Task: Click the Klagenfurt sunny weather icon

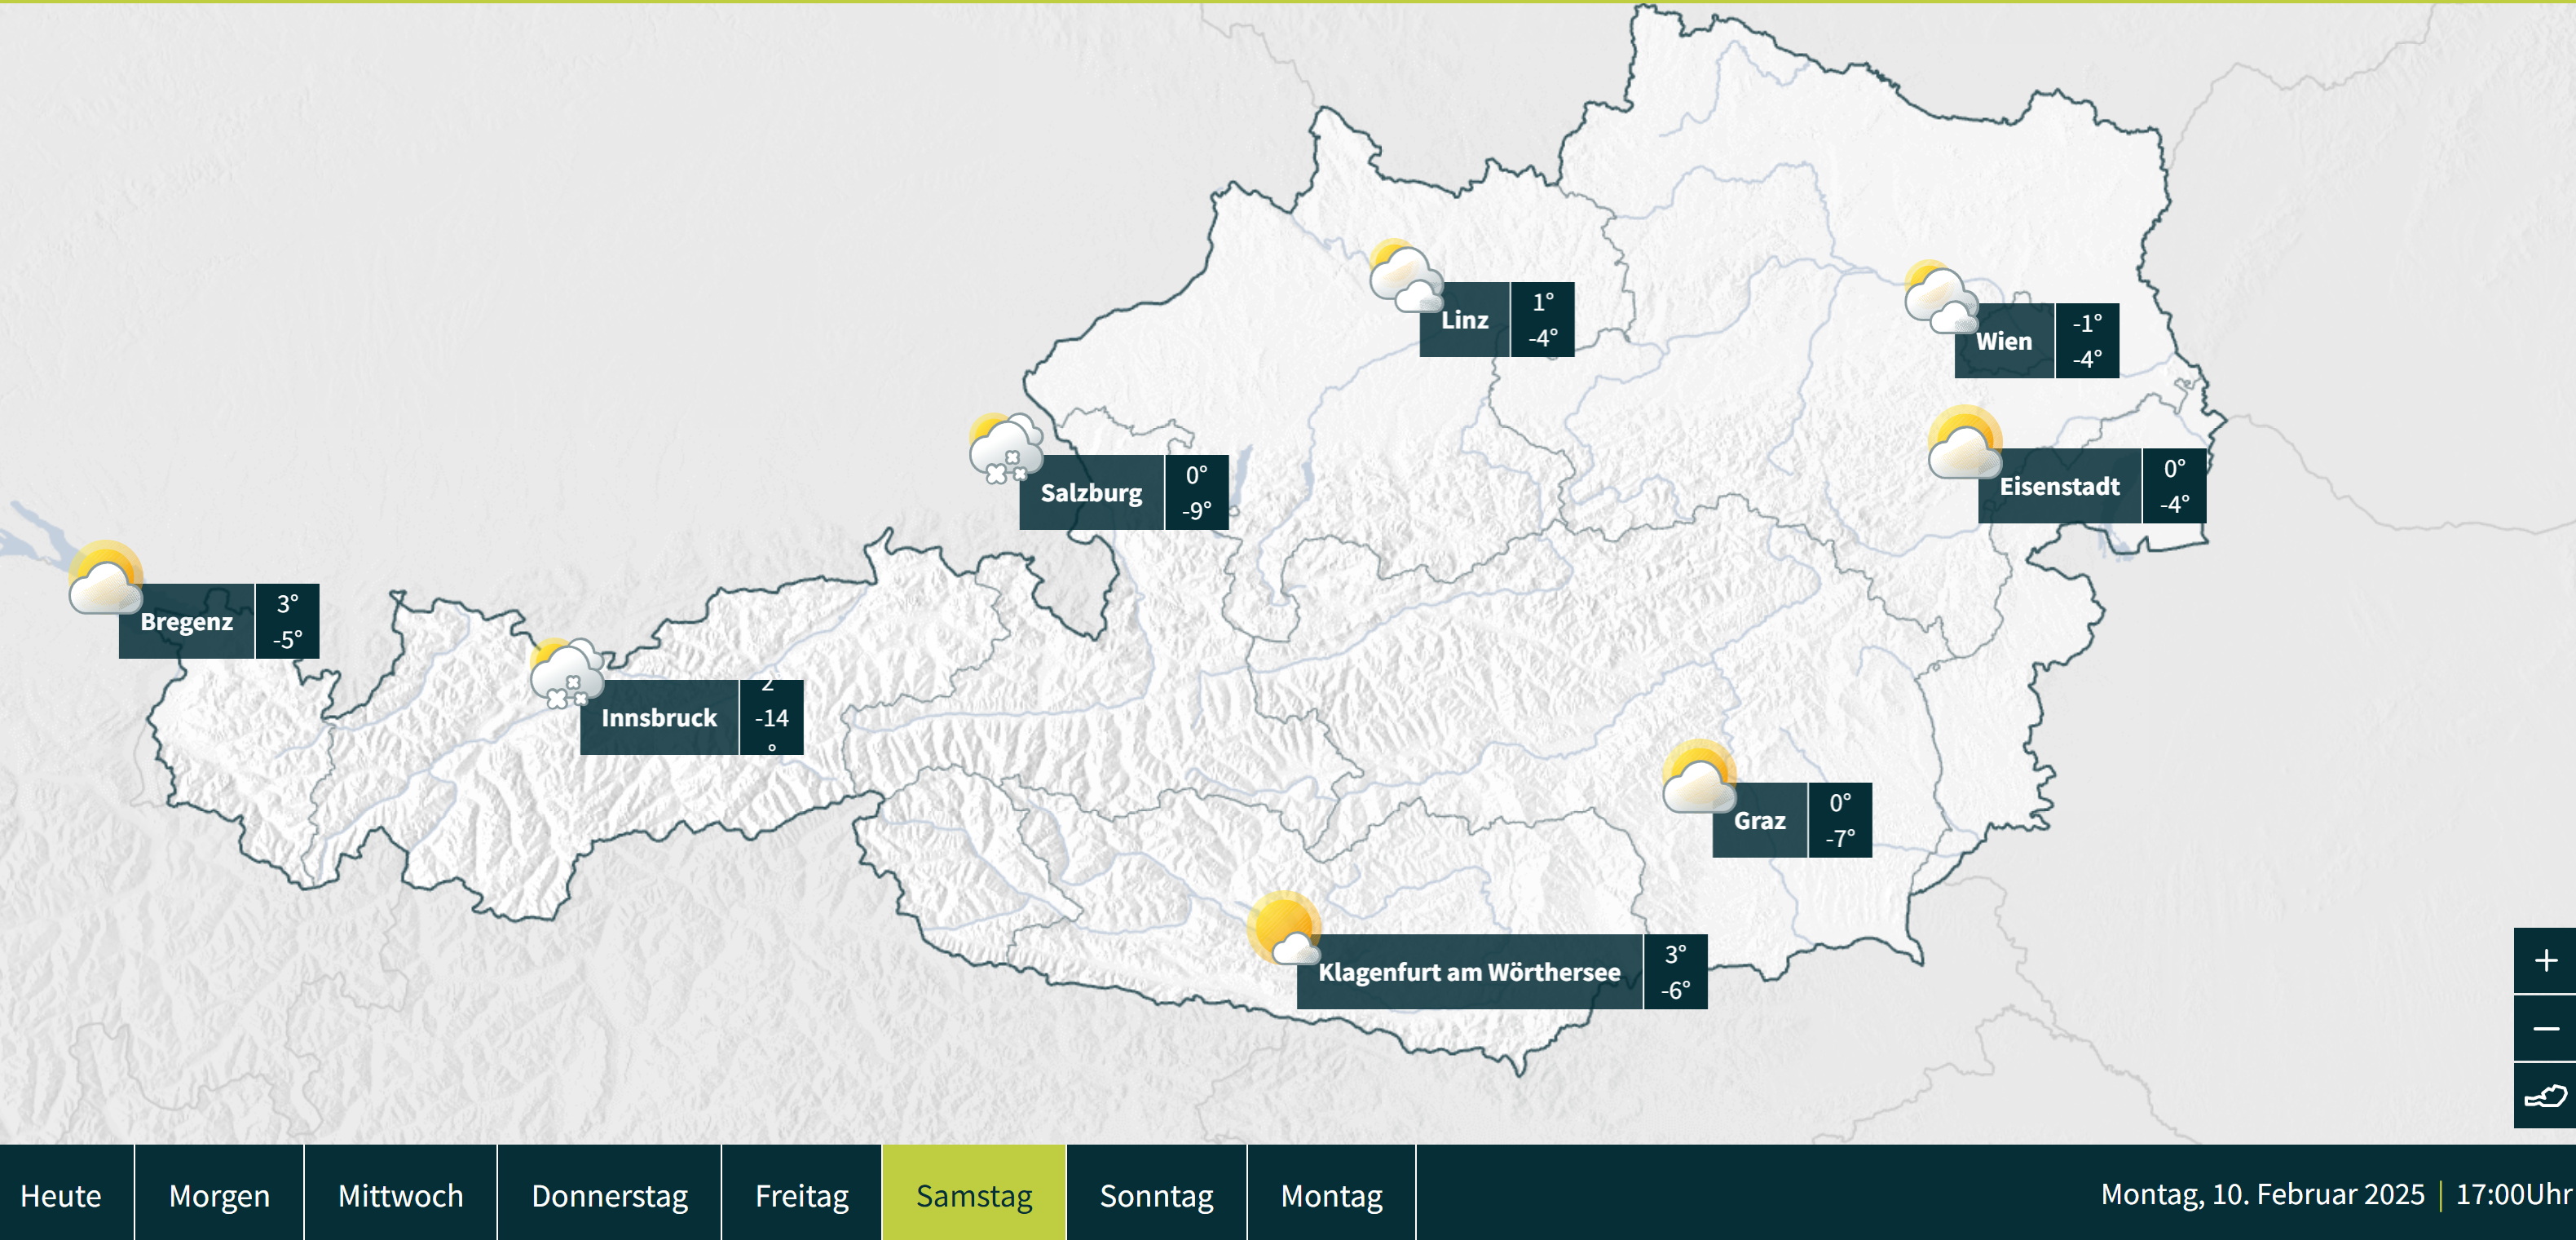Action: coord(1284,928)
